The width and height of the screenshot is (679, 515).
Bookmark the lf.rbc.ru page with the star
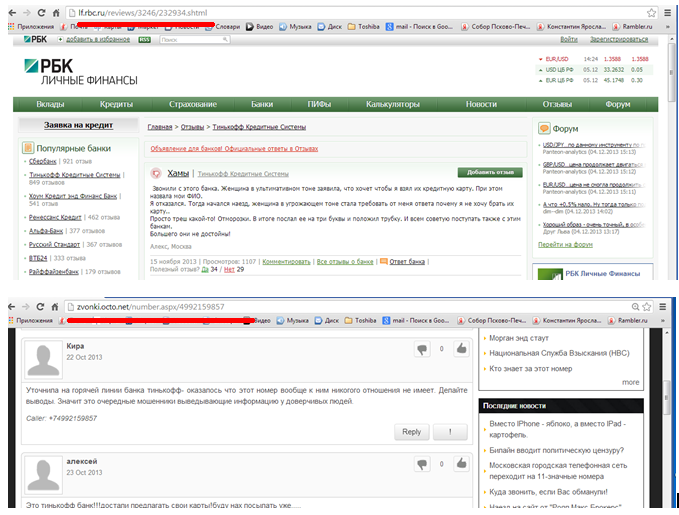click(x=651, y=13)
